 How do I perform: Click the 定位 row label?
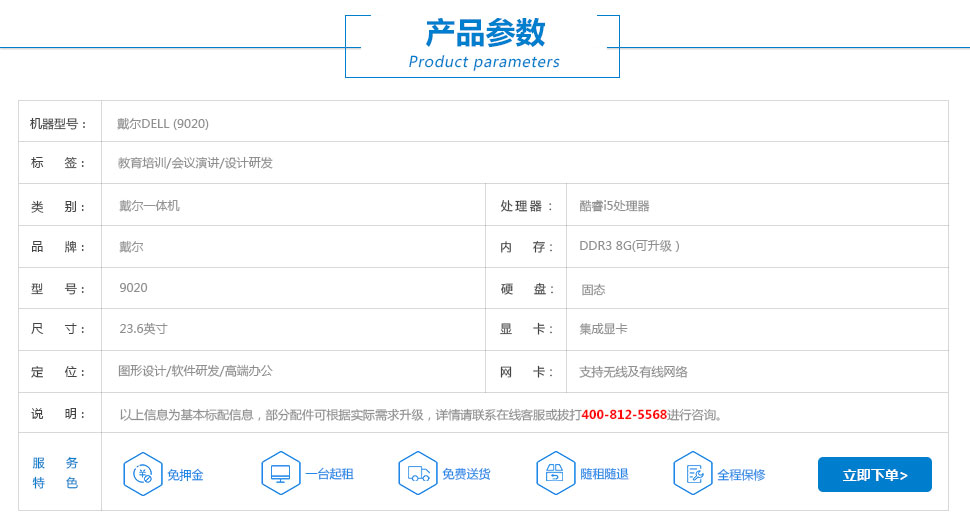tap(58, 372)
